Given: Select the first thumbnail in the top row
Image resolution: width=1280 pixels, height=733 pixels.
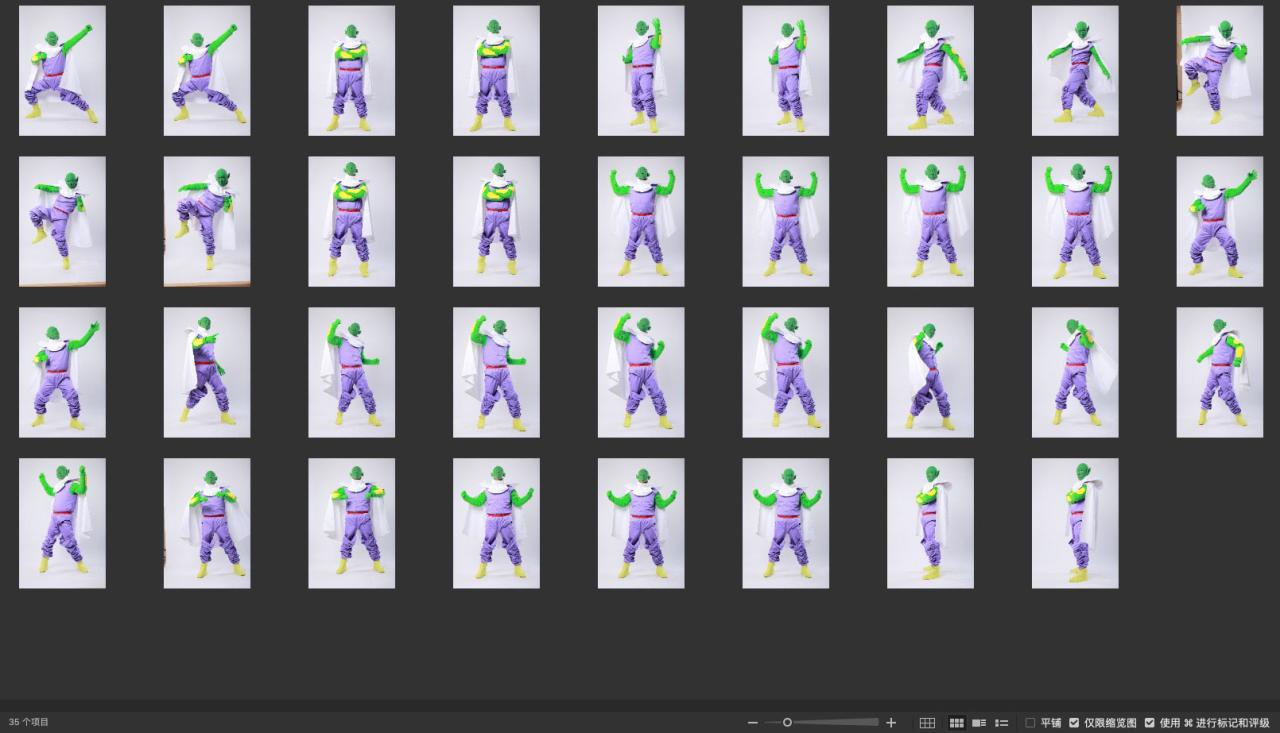Looking at the screenshot, I should 62,70.
